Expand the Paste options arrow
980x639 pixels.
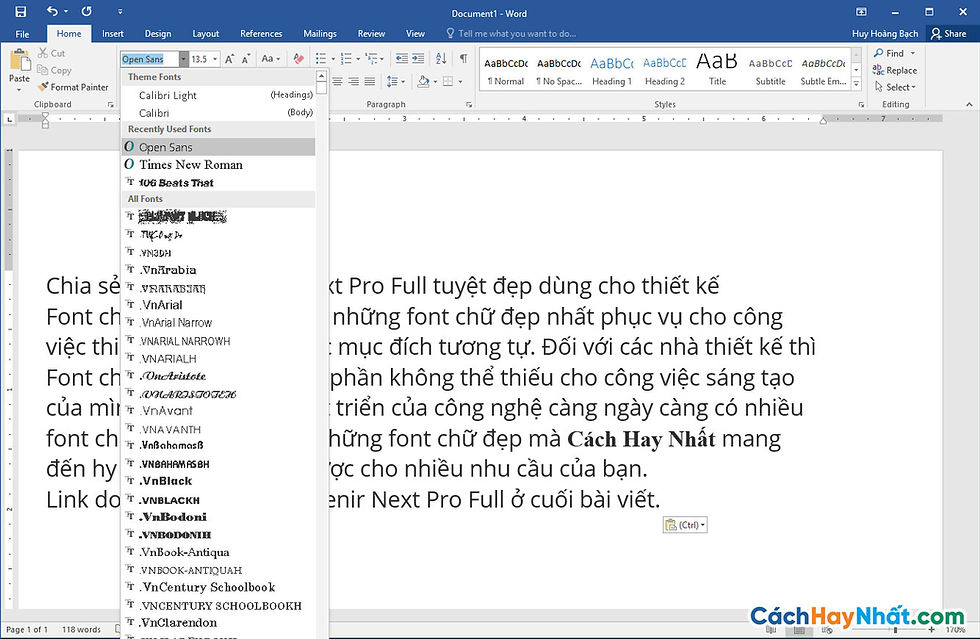19,89
